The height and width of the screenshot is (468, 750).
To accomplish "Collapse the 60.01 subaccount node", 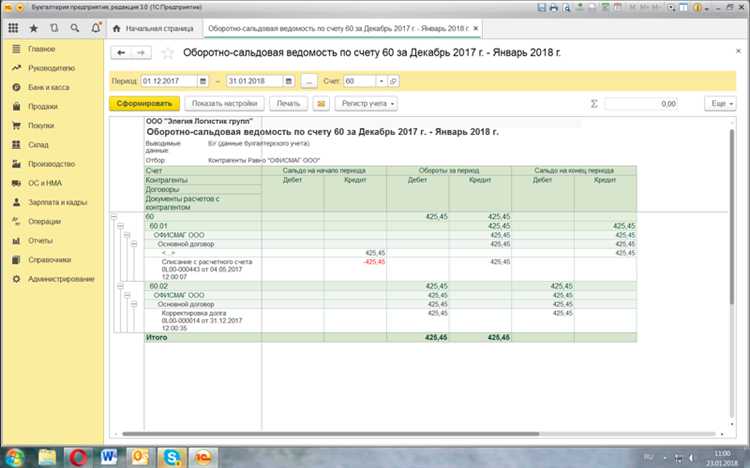I will (121, 226).
